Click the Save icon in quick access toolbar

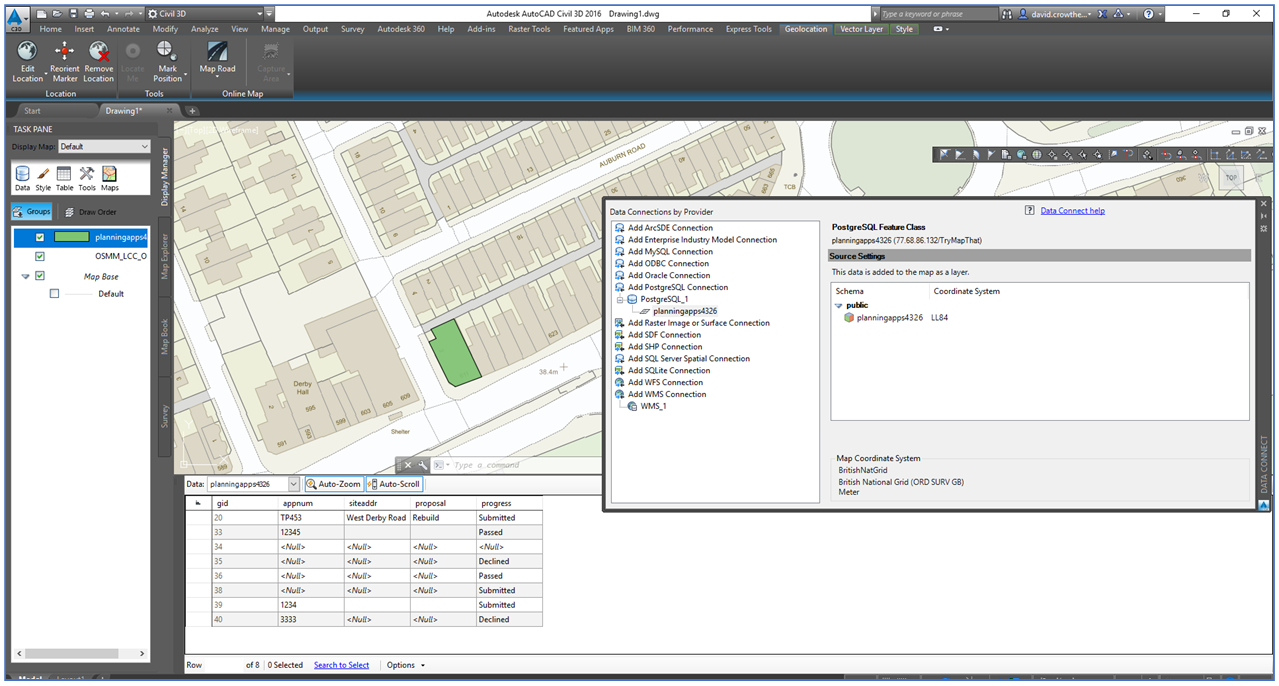click(x=75, y=14)
